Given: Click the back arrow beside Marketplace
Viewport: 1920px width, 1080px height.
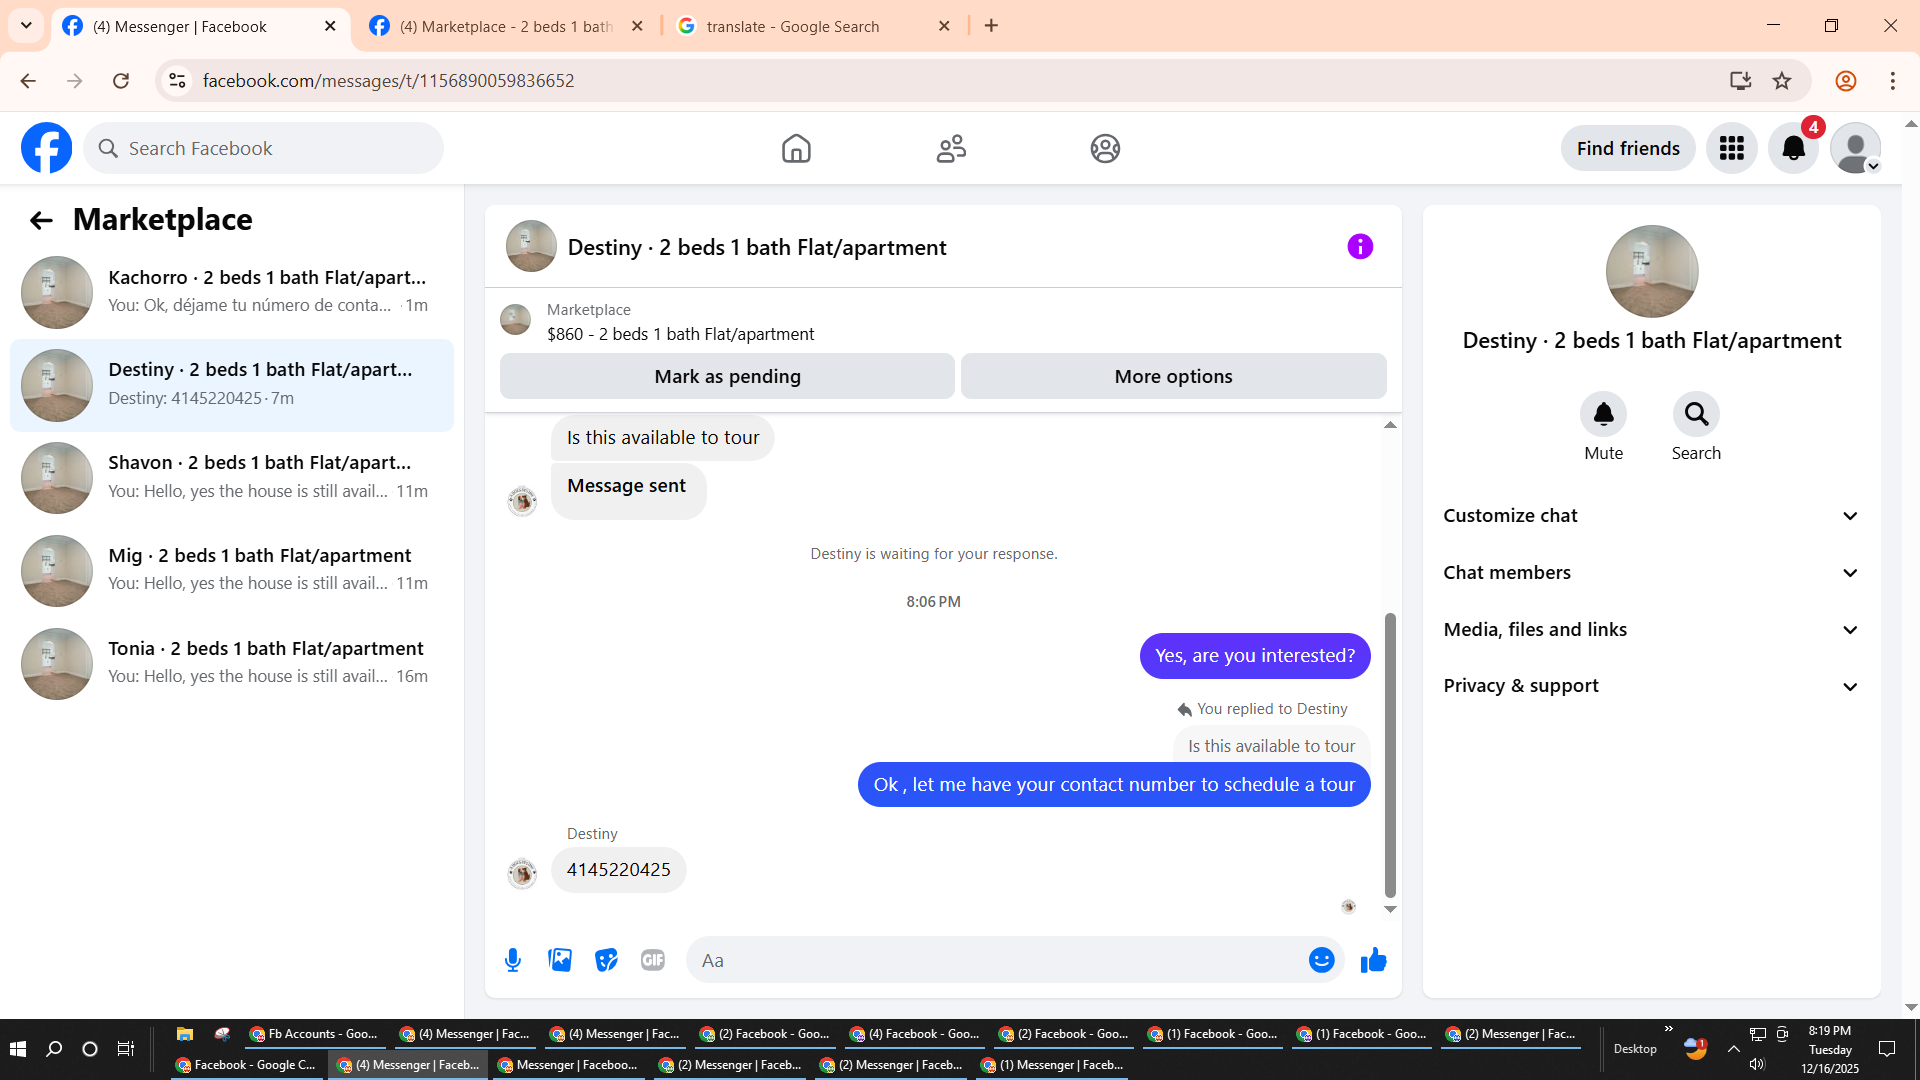Looking at the screenshot, I should click(x=41, y=220).
